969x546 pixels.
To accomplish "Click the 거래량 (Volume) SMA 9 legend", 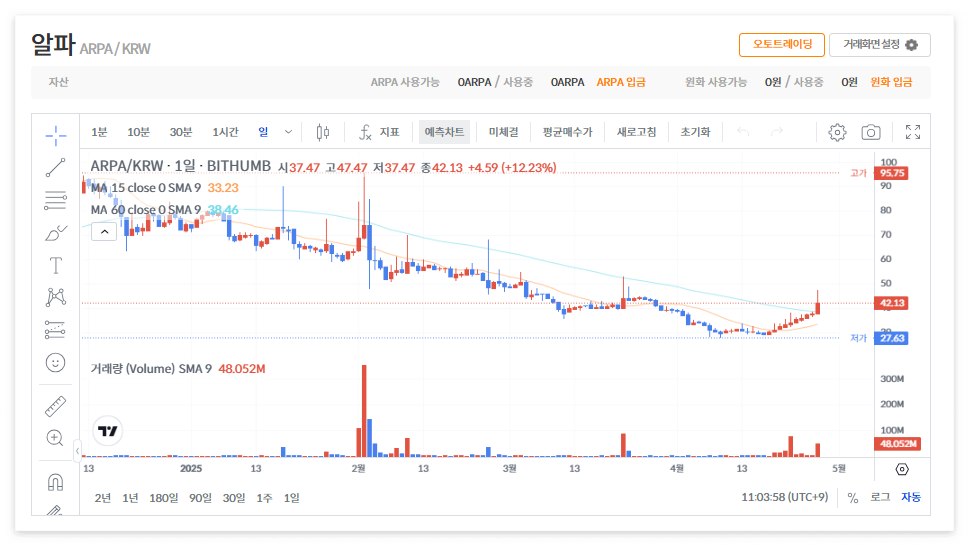I will click(x=151, y=369).
